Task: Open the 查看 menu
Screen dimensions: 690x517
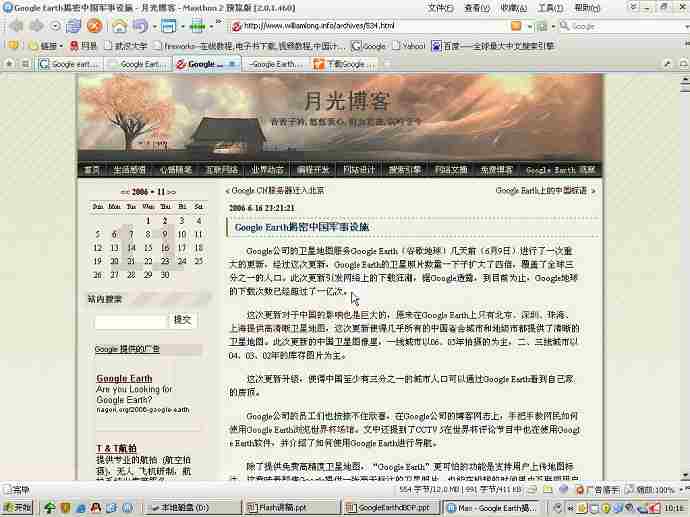Action: pyautogui.click(x=477, y=7)
